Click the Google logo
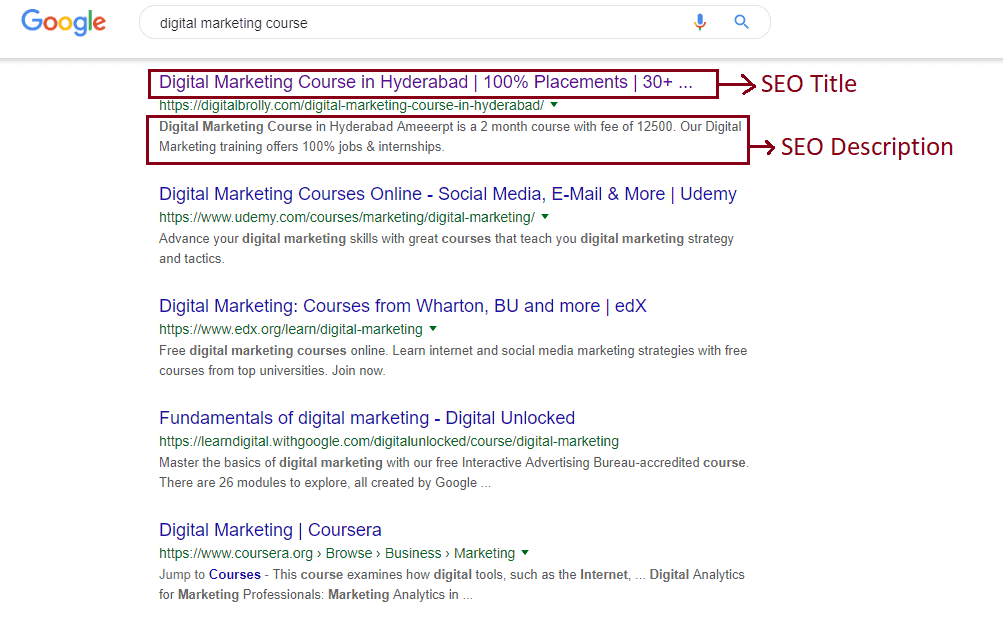Screen dimensions: 1003x617 tap(63, 22)
